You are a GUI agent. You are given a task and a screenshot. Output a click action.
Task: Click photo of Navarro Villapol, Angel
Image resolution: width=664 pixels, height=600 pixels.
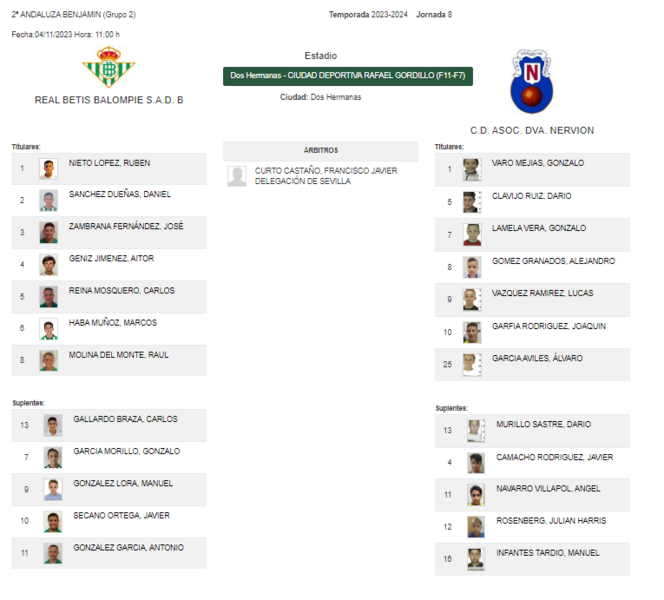coord(476,495)
